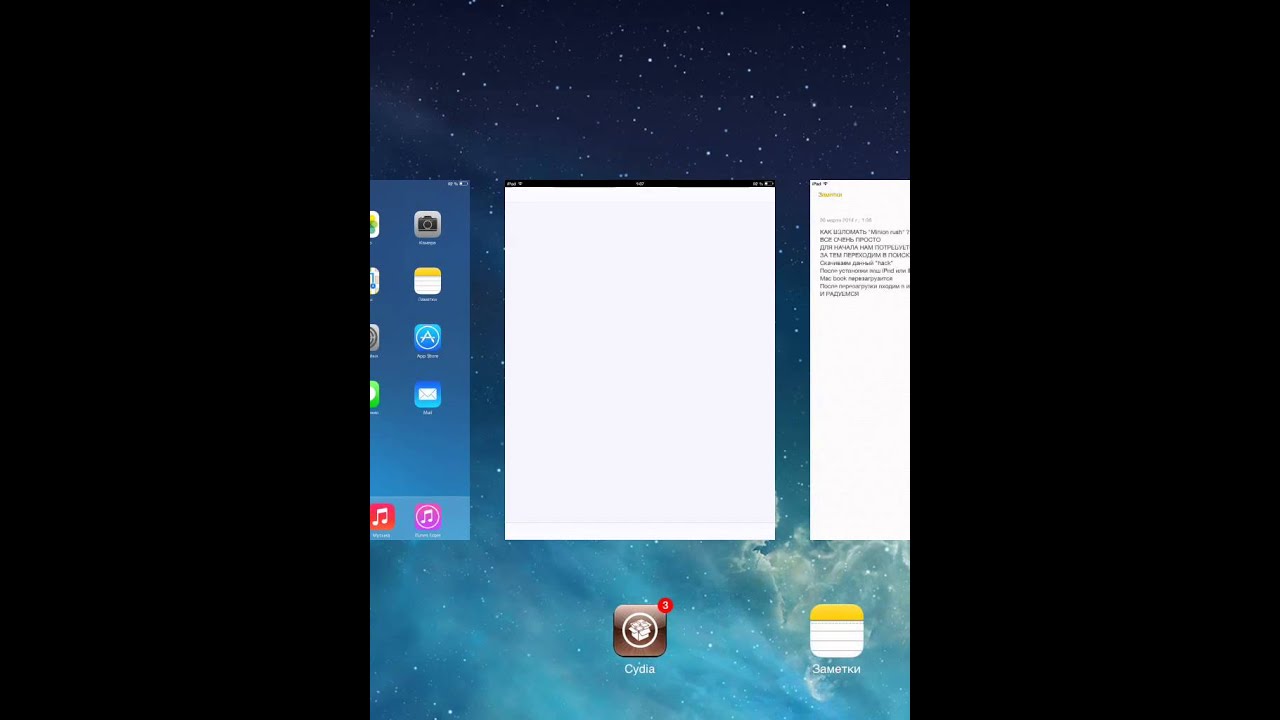The height and width of the screenshot is (720, 1280).
Task: Open the Cydia app icon with badge
Action: pyautogui.click(x=640, y=630)
